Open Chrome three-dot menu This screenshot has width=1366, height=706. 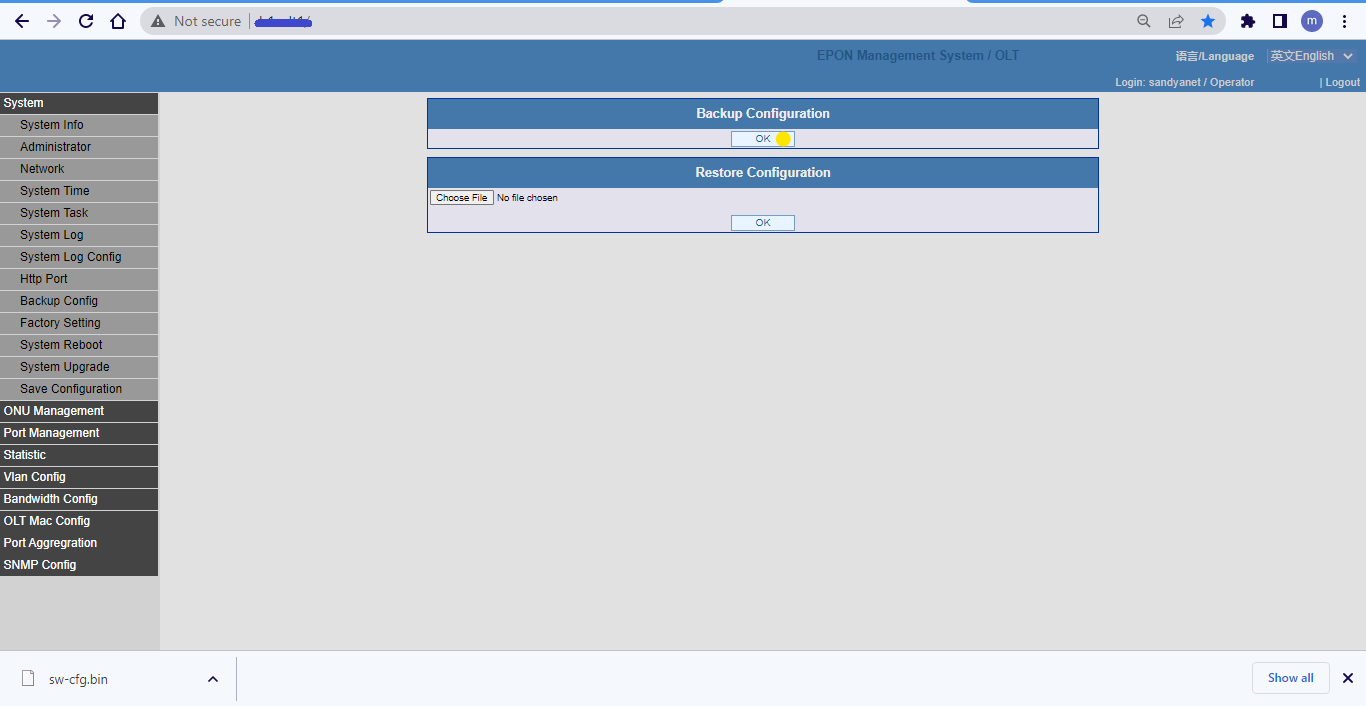[1344, 21]
